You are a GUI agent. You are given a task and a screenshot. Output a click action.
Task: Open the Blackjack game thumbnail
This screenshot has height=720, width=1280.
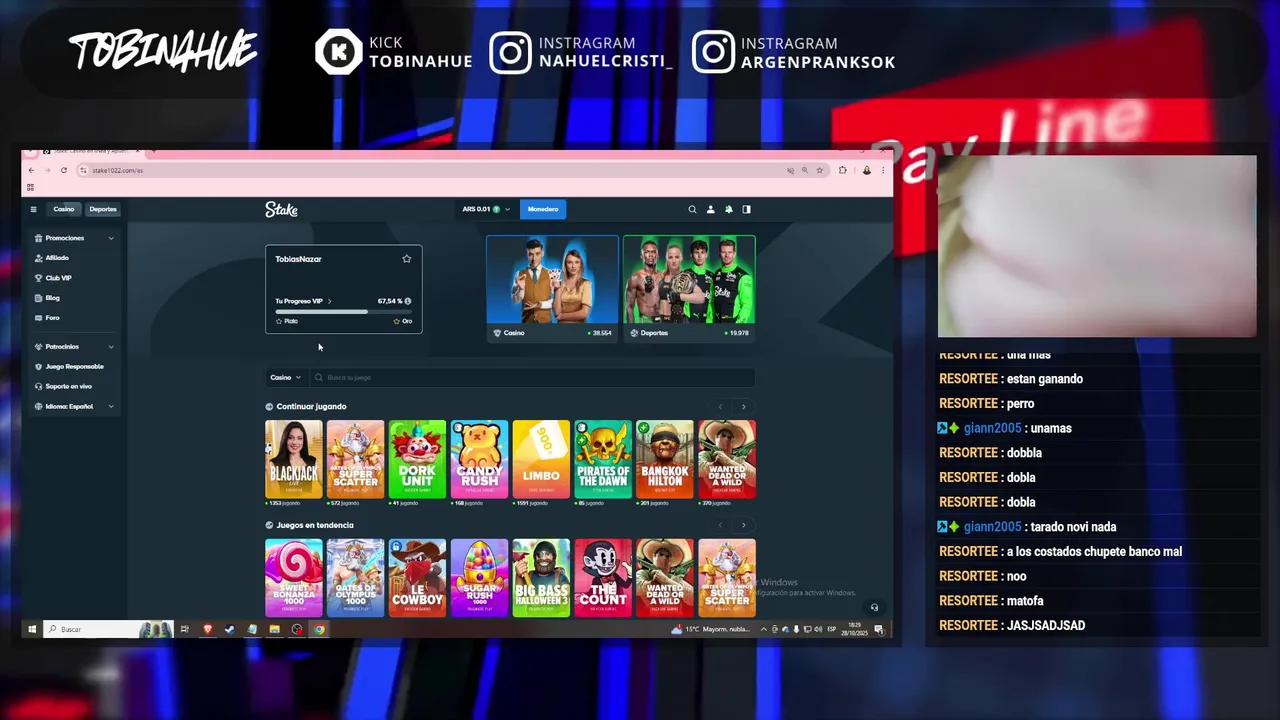point(293,459)
